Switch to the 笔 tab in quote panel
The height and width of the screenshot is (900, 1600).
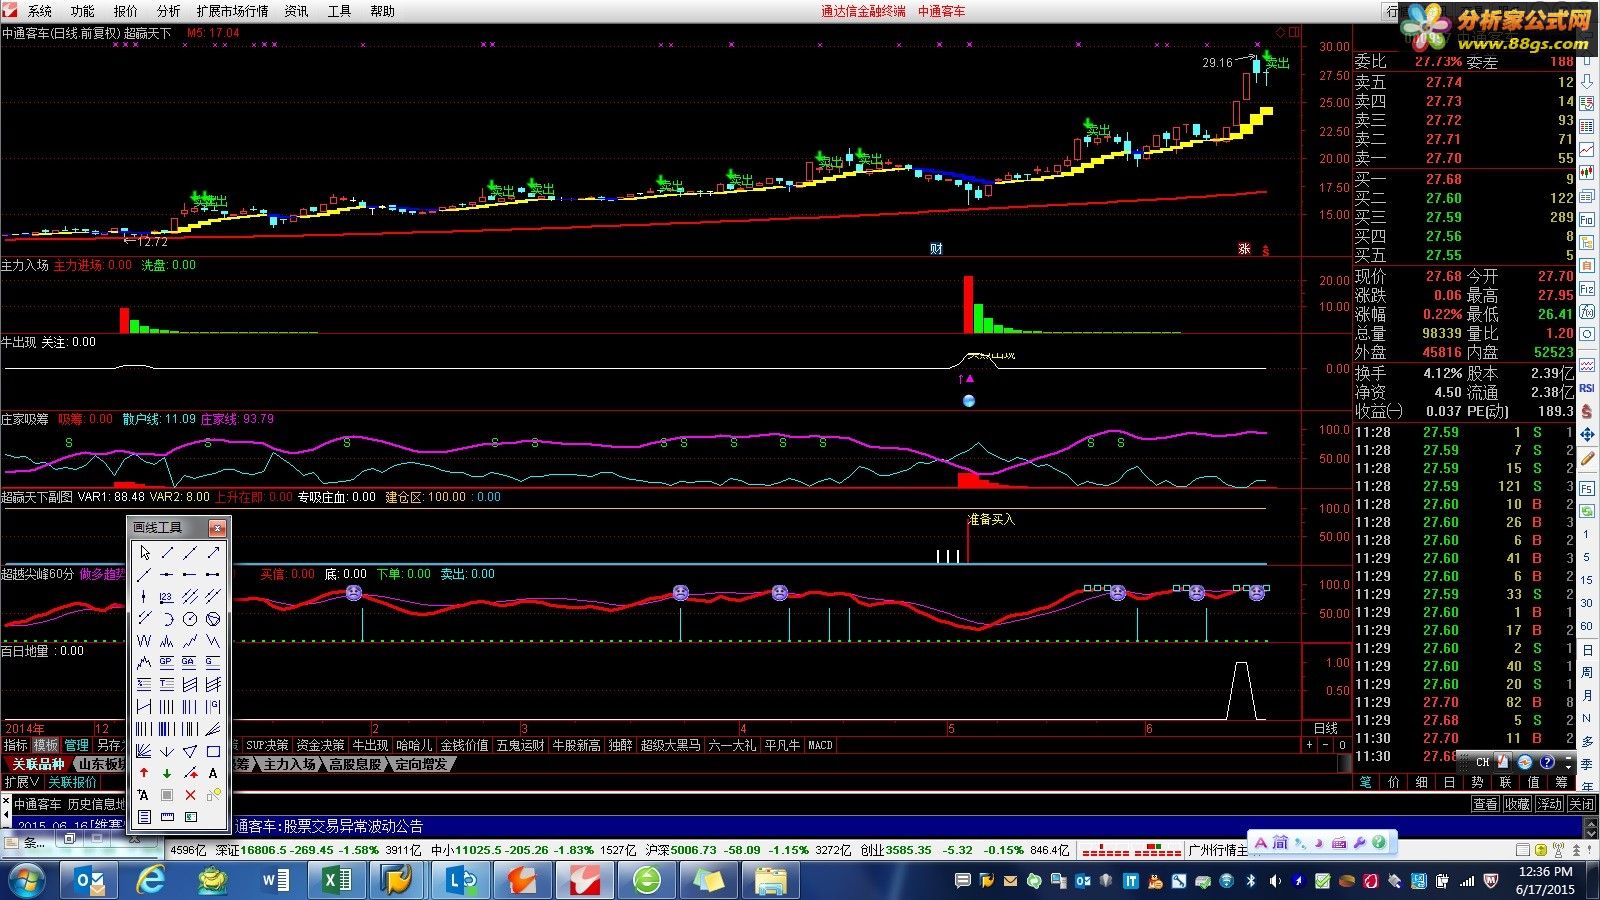tap(1366, 782)
